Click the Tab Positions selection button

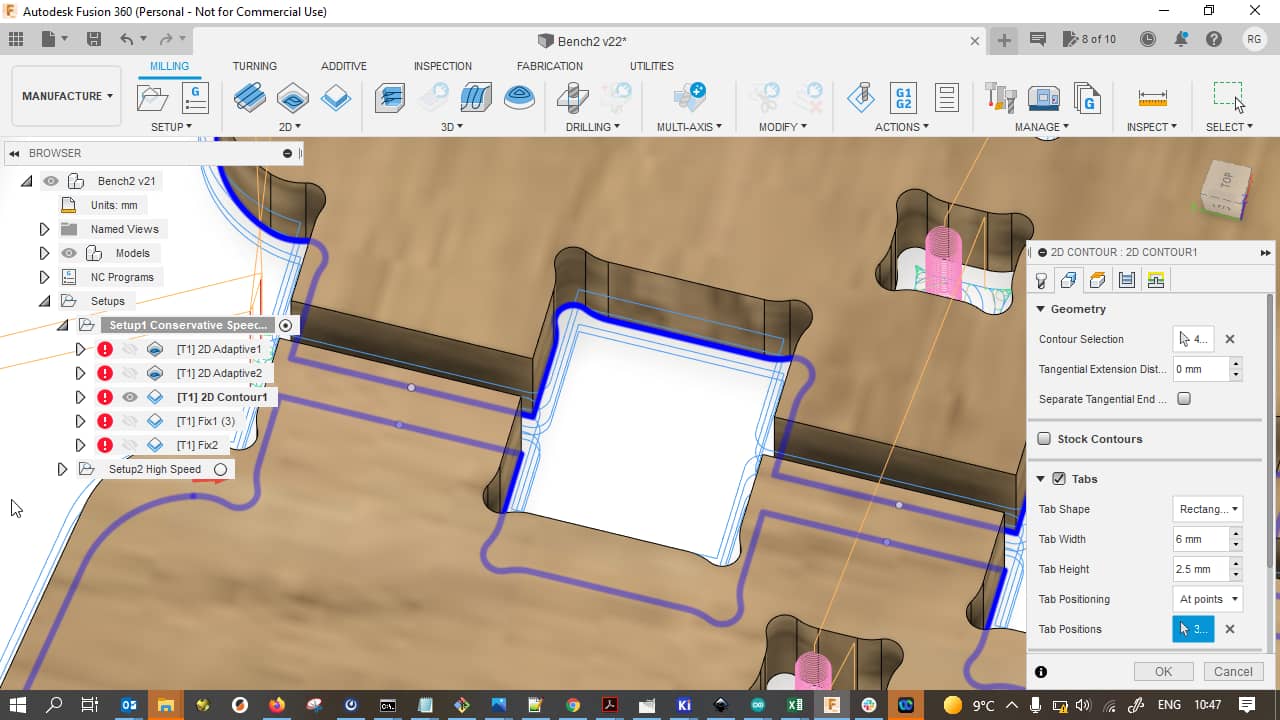point(1193,629)
